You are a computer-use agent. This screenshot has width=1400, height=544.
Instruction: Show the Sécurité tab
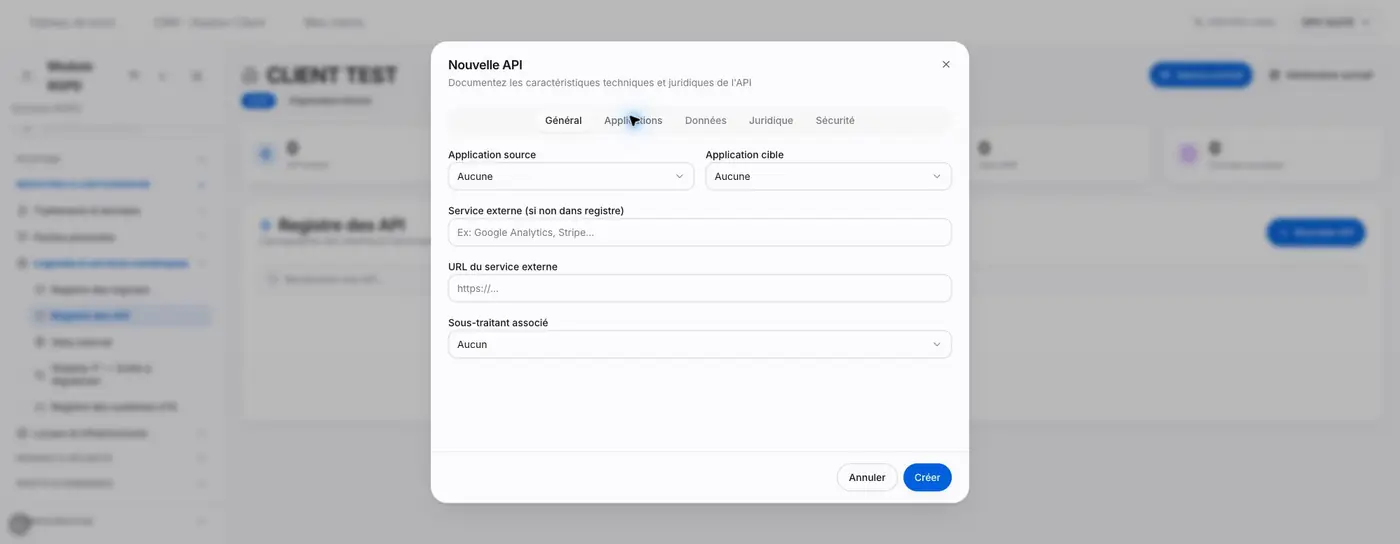(x=835, y=120)
